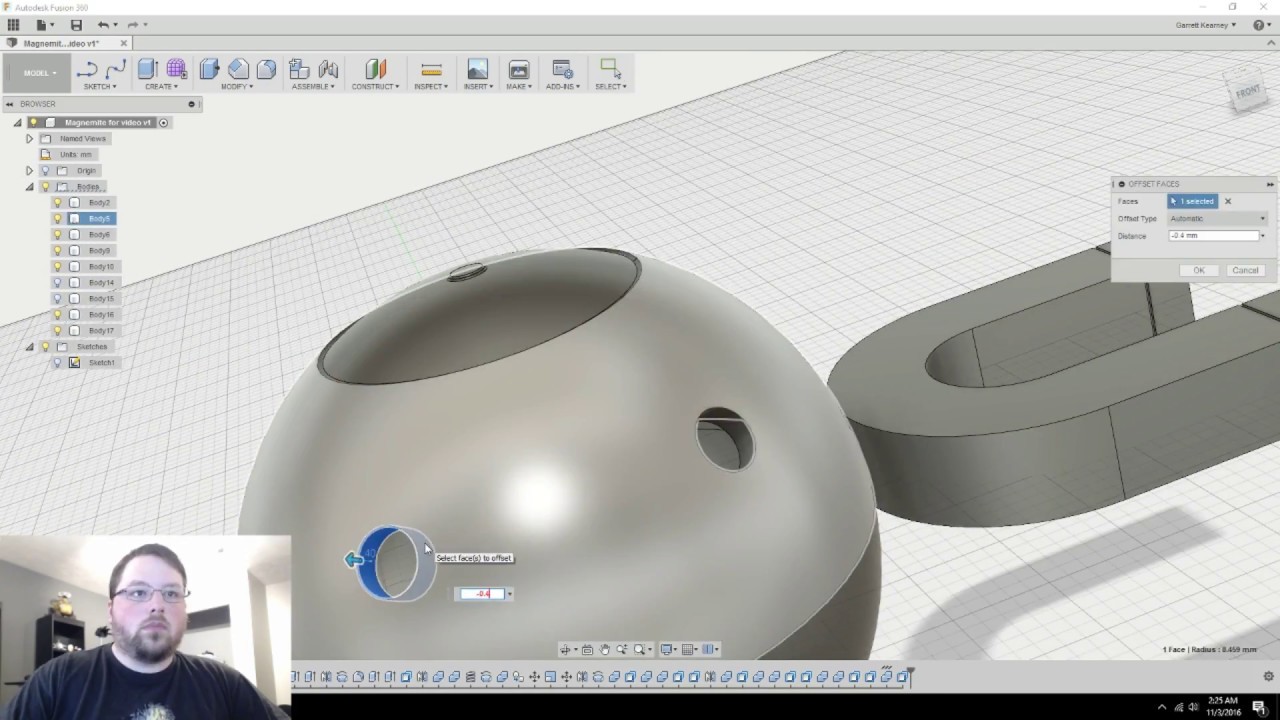Select the Create Form sculpt icon
The height and width of the screenshot is (720, 1280).
[x=176, y=69]
